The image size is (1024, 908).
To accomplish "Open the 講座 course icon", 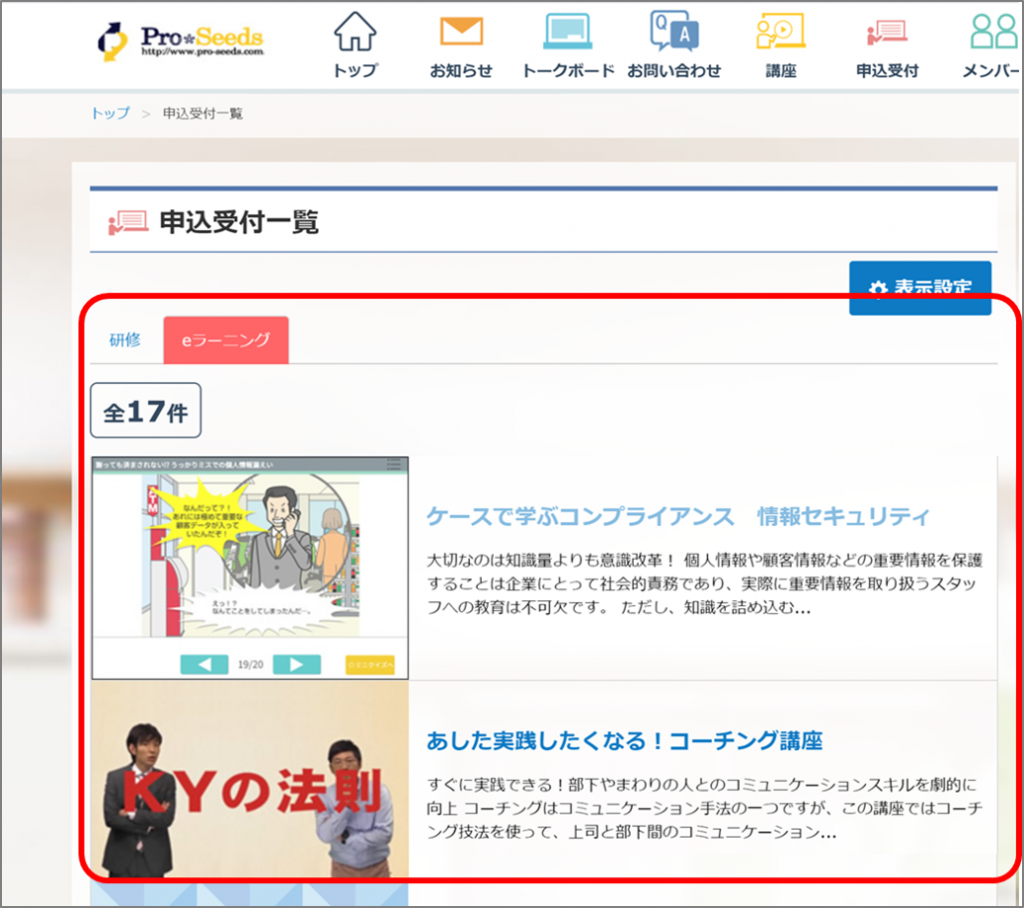I will 780,33.
